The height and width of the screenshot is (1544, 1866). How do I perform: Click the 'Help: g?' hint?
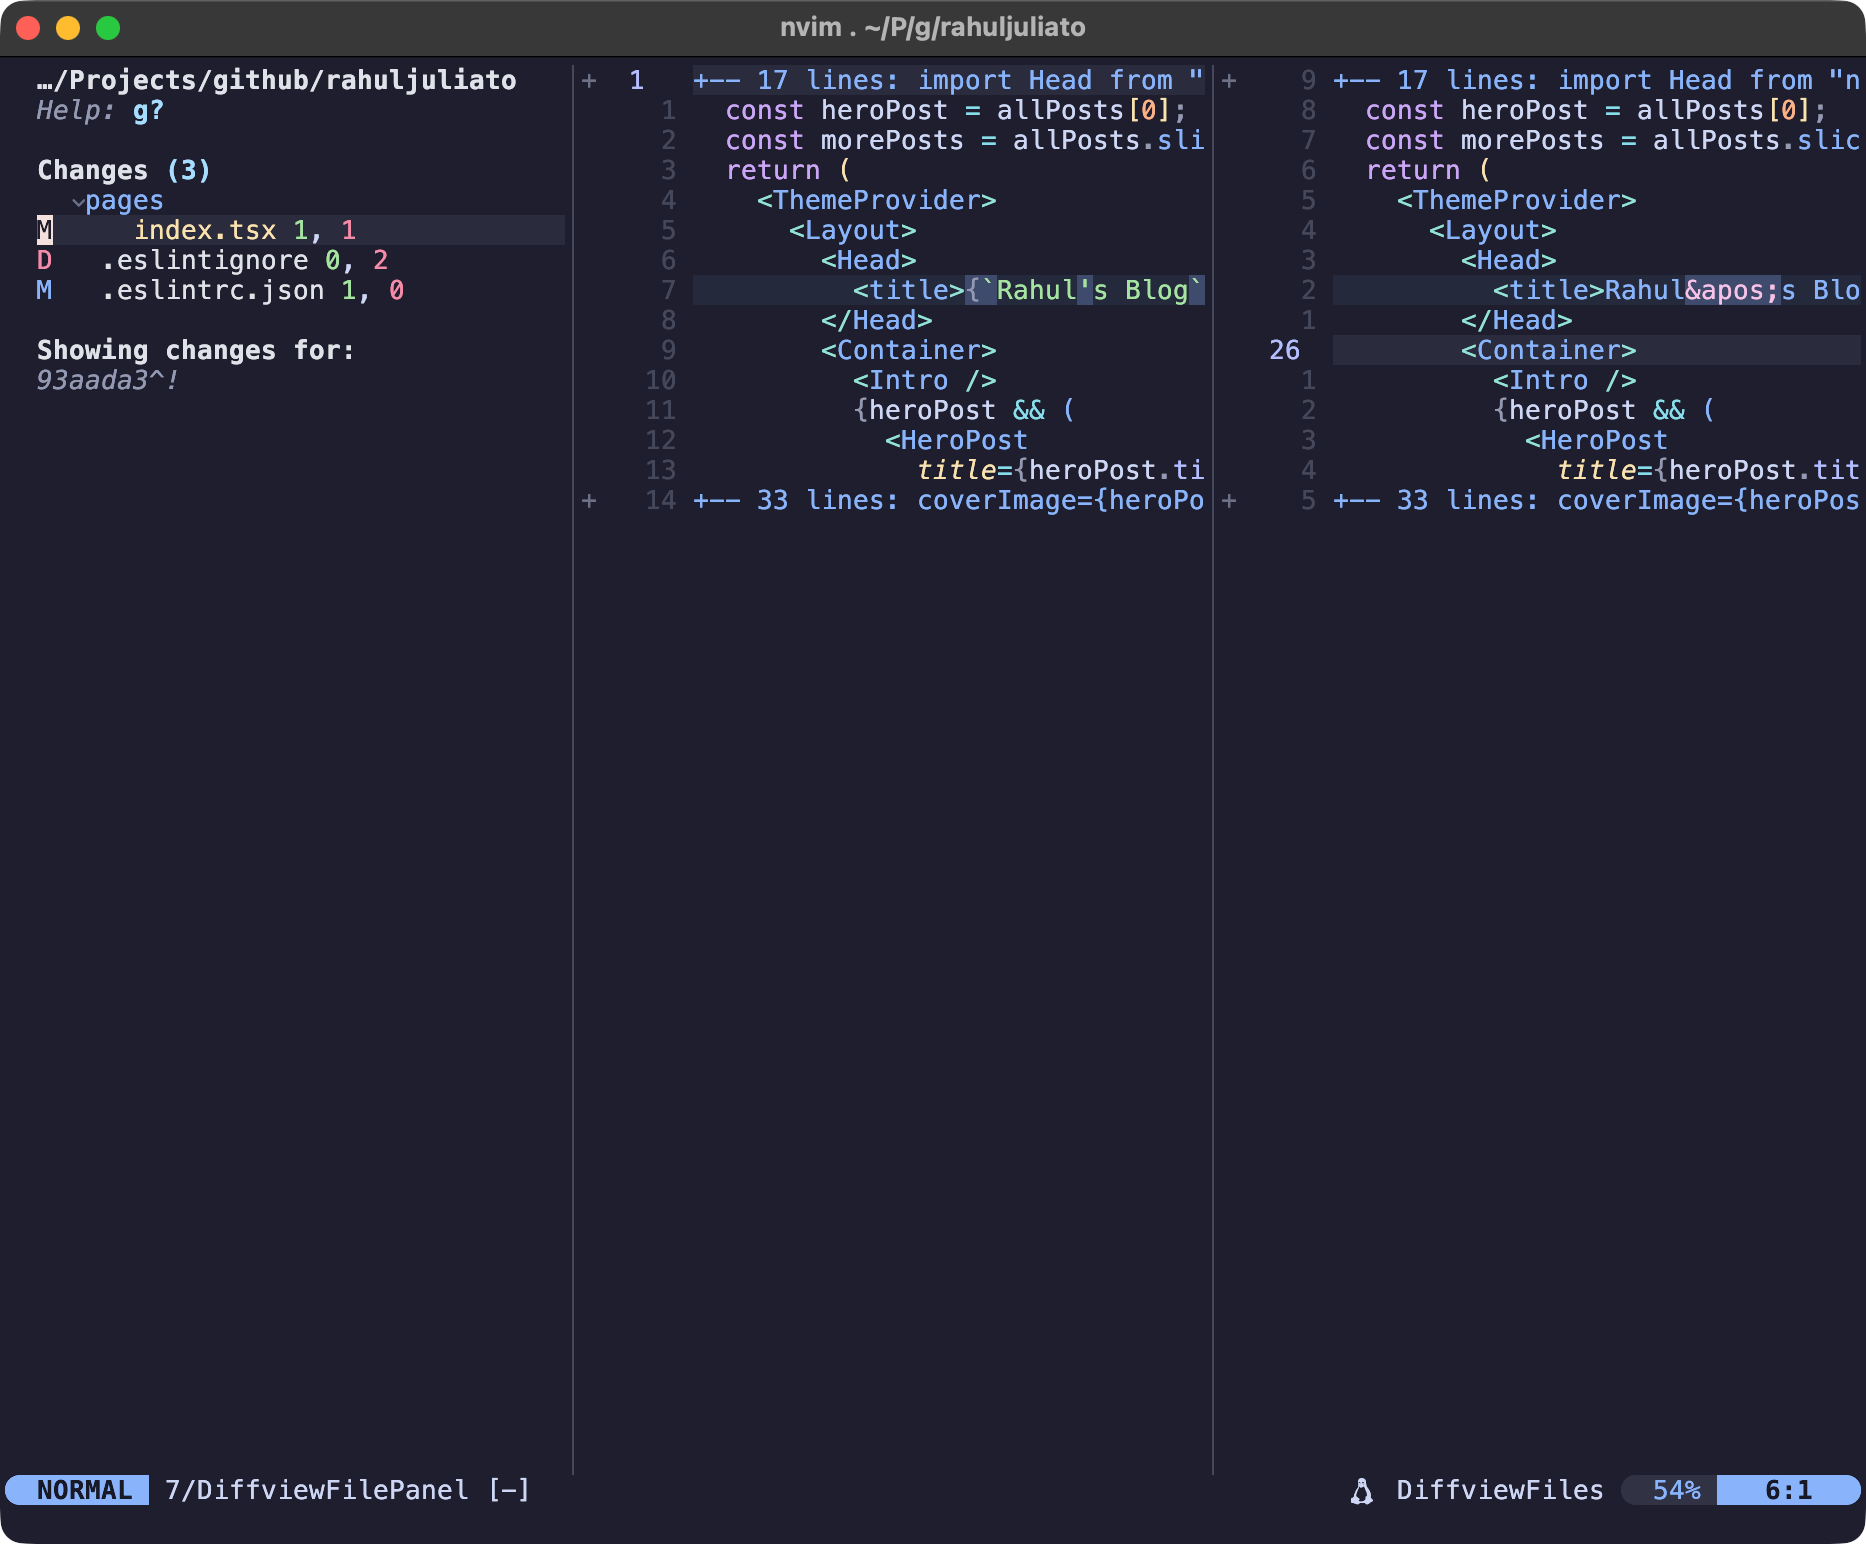click(x=100, y=110)
